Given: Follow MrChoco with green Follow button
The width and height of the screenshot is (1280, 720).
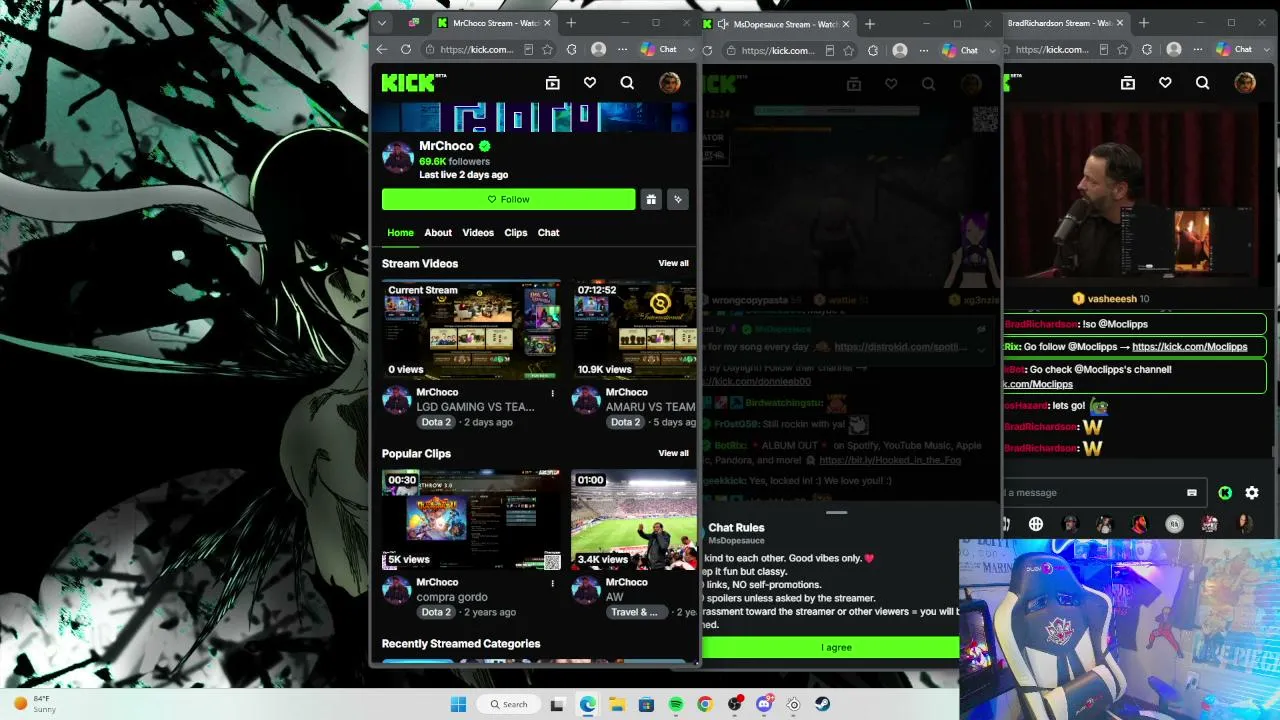Looking at the screenshot, I should [x=508, y=199].
